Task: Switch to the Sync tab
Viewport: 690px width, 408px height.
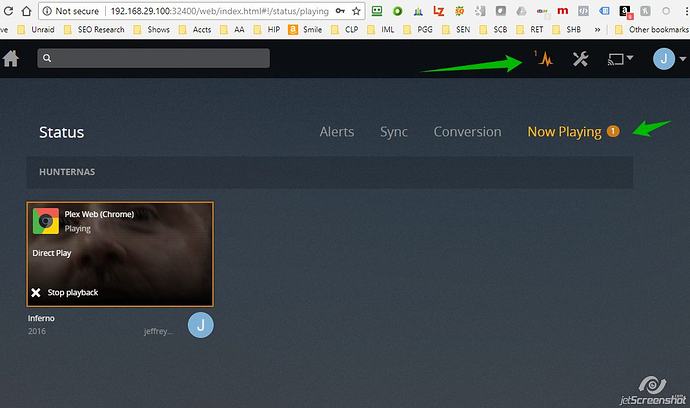Action: click(394, 132)
